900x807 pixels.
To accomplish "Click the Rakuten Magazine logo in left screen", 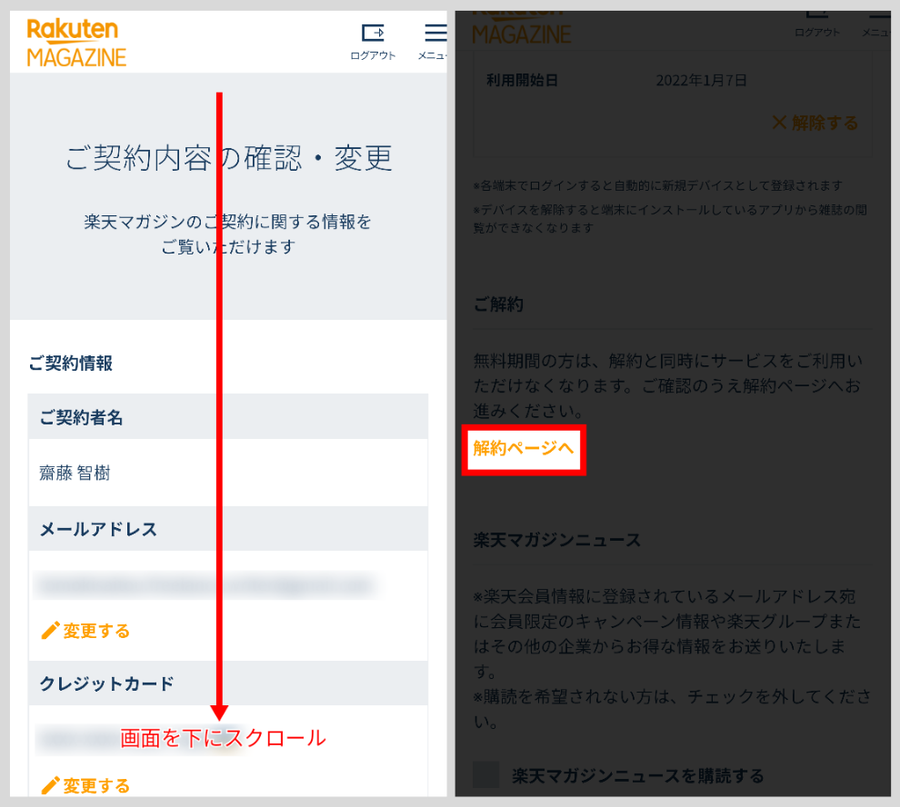I will click(x=76, y=43).
